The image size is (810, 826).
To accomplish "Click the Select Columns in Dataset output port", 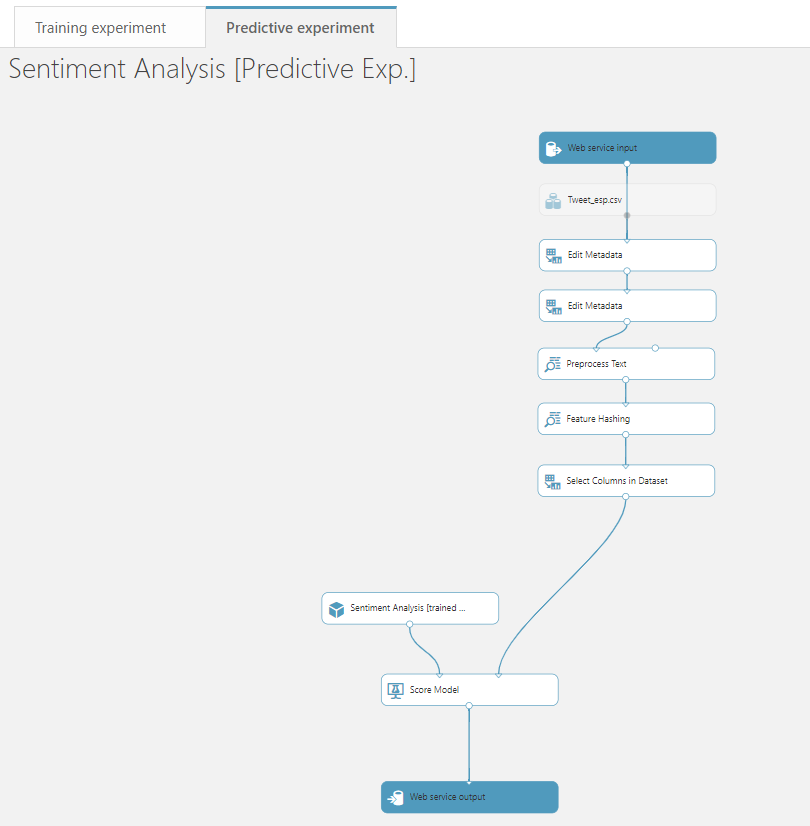I will pos(627,497).
